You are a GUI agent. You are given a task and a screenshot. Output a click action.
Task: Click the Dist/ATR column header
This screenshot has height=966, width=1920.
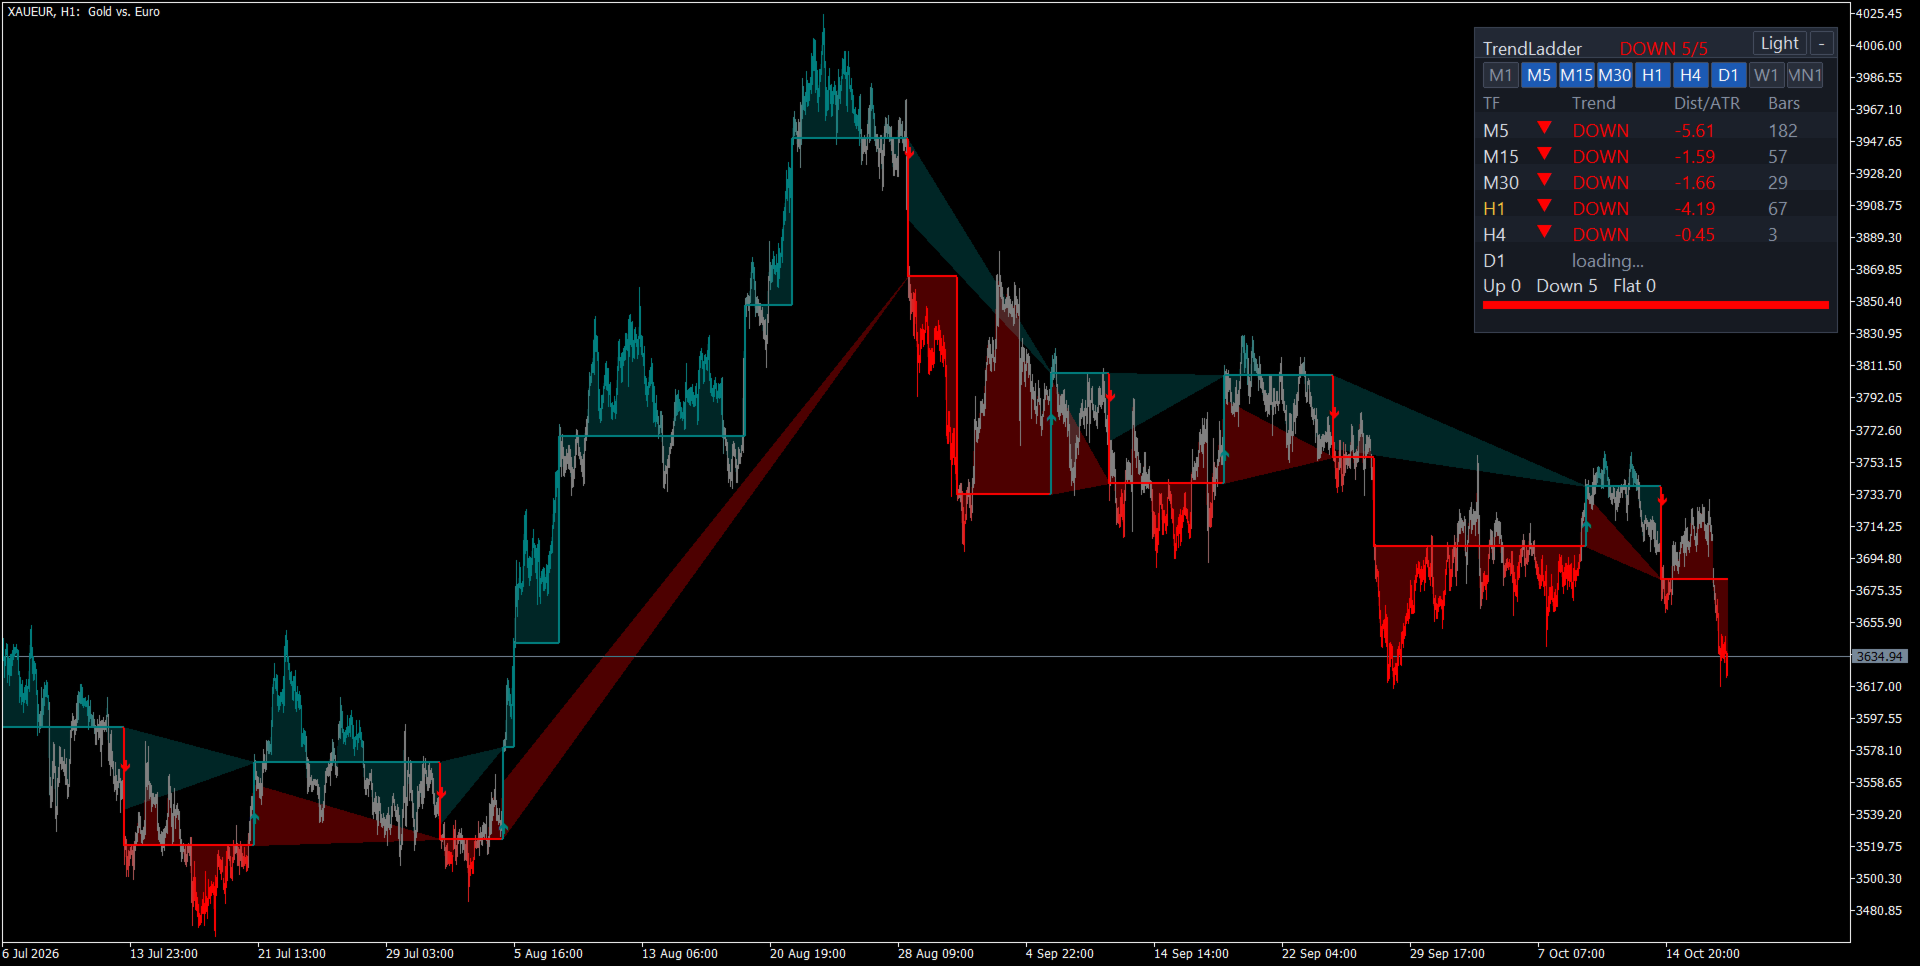[1707, 103]
